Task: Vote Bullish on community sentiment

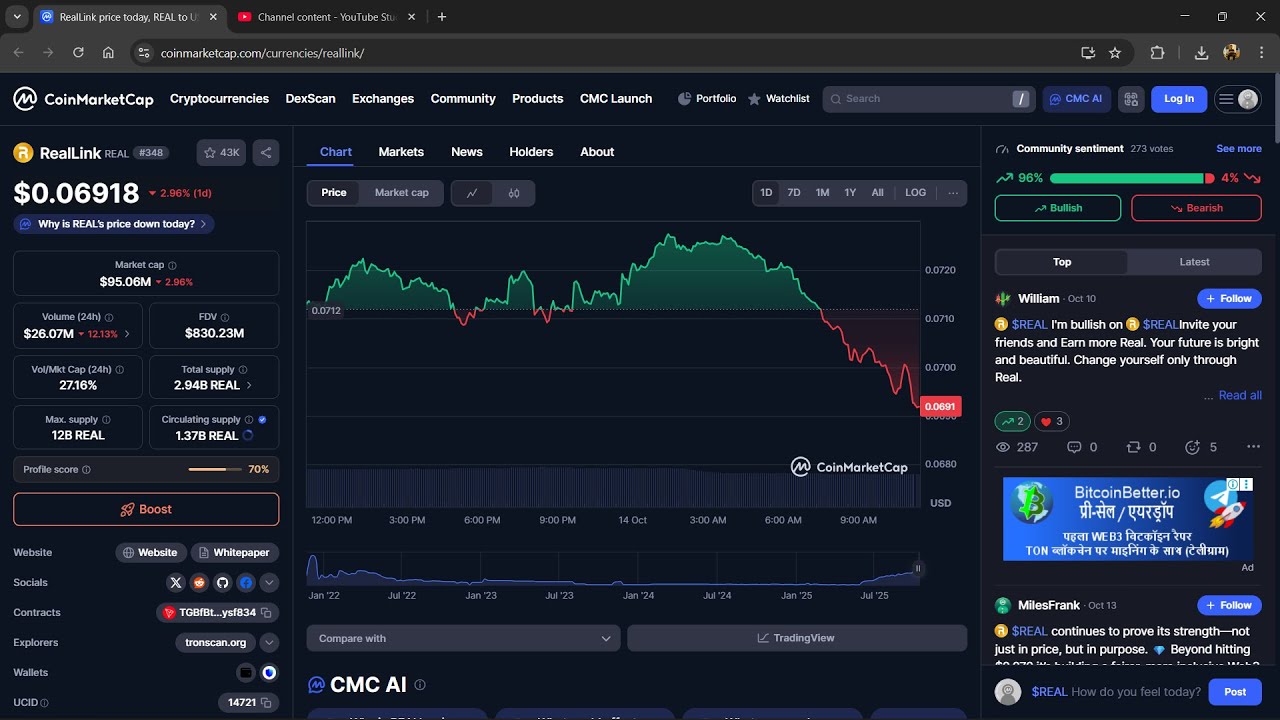Action: tap(1058, 208)
